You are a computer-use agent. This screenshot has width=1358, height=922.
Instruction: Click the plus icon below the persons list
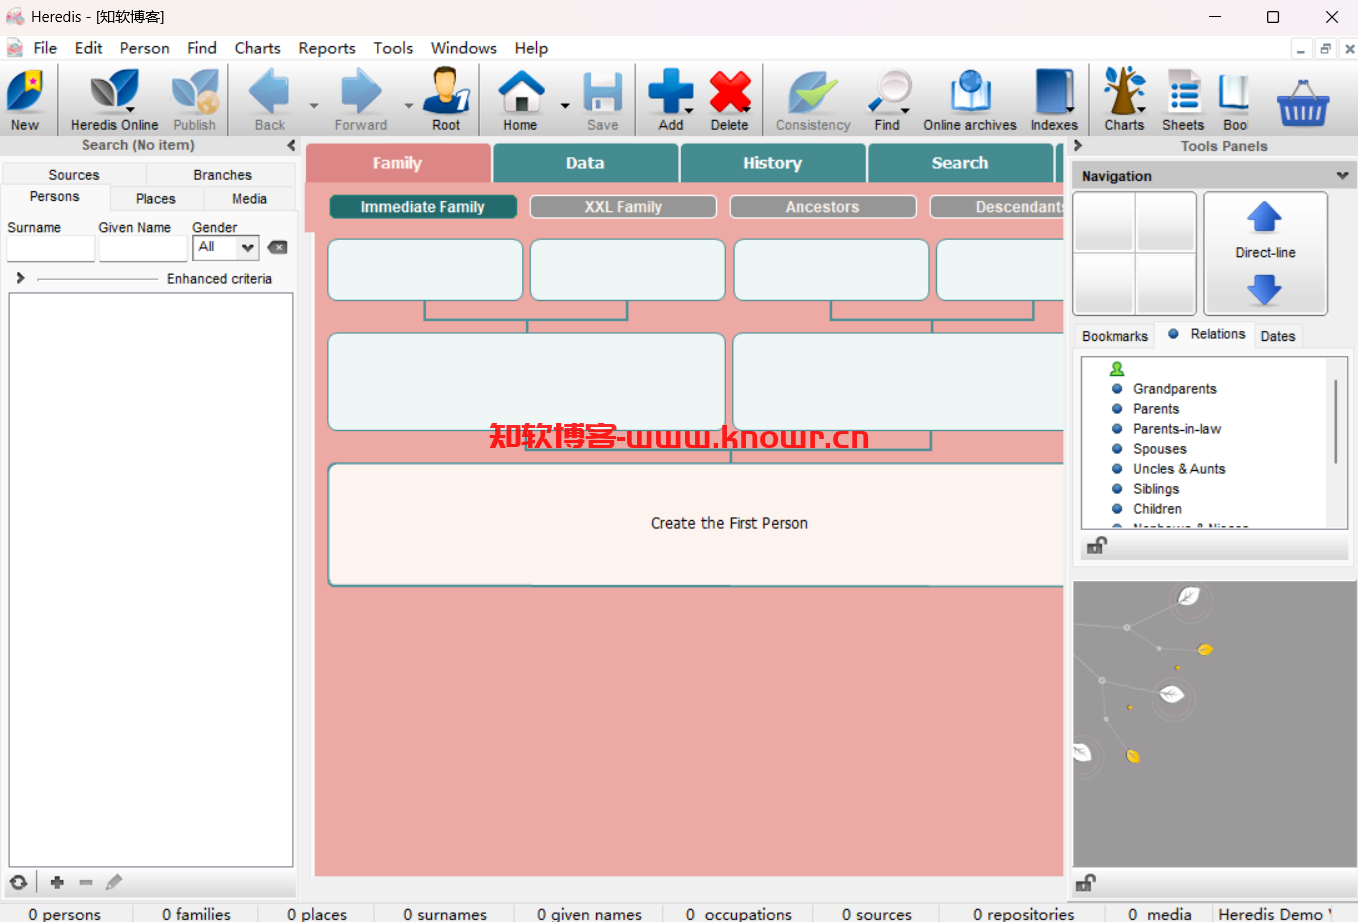point(57,882)
